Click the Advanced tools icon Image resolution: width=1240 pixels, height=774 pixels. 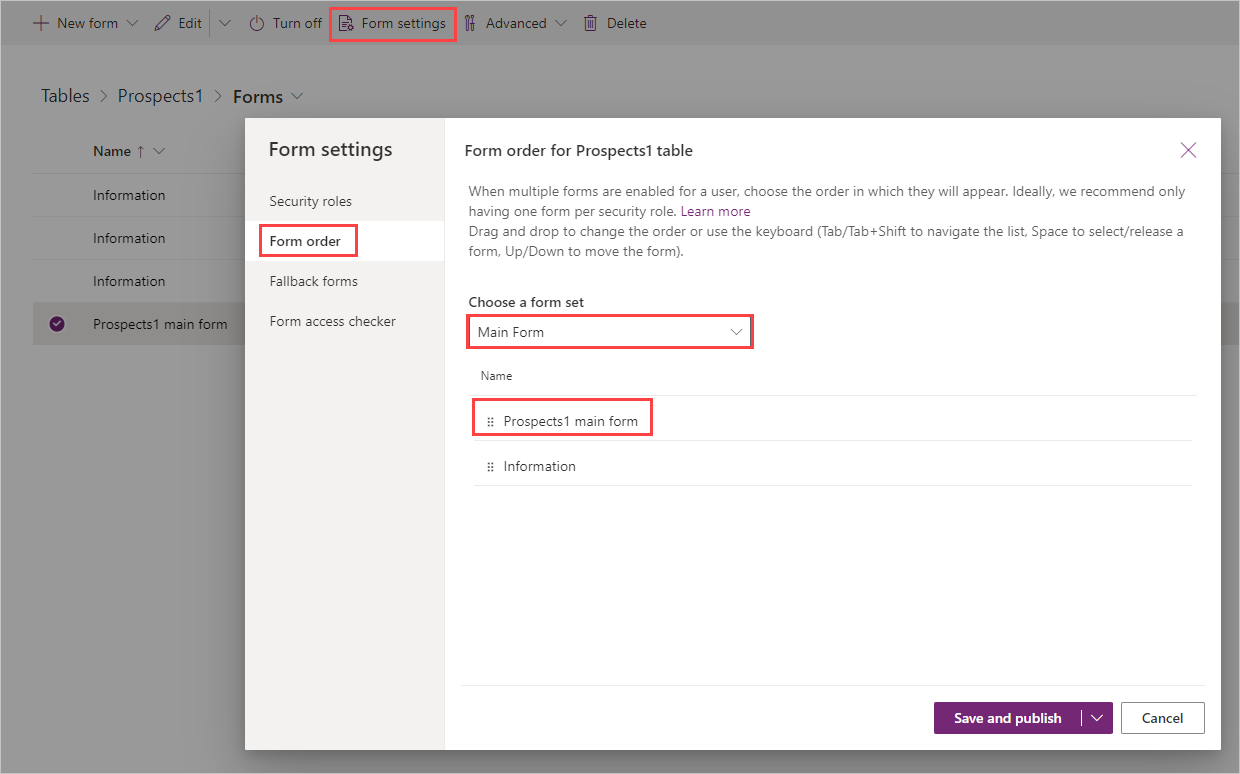point(470,23)
